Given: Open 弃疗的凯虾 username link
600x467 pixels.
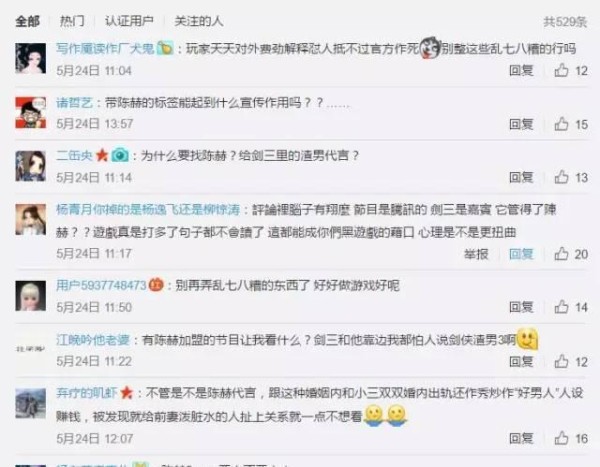Looking at the screenshot, I should coord(87,393).
